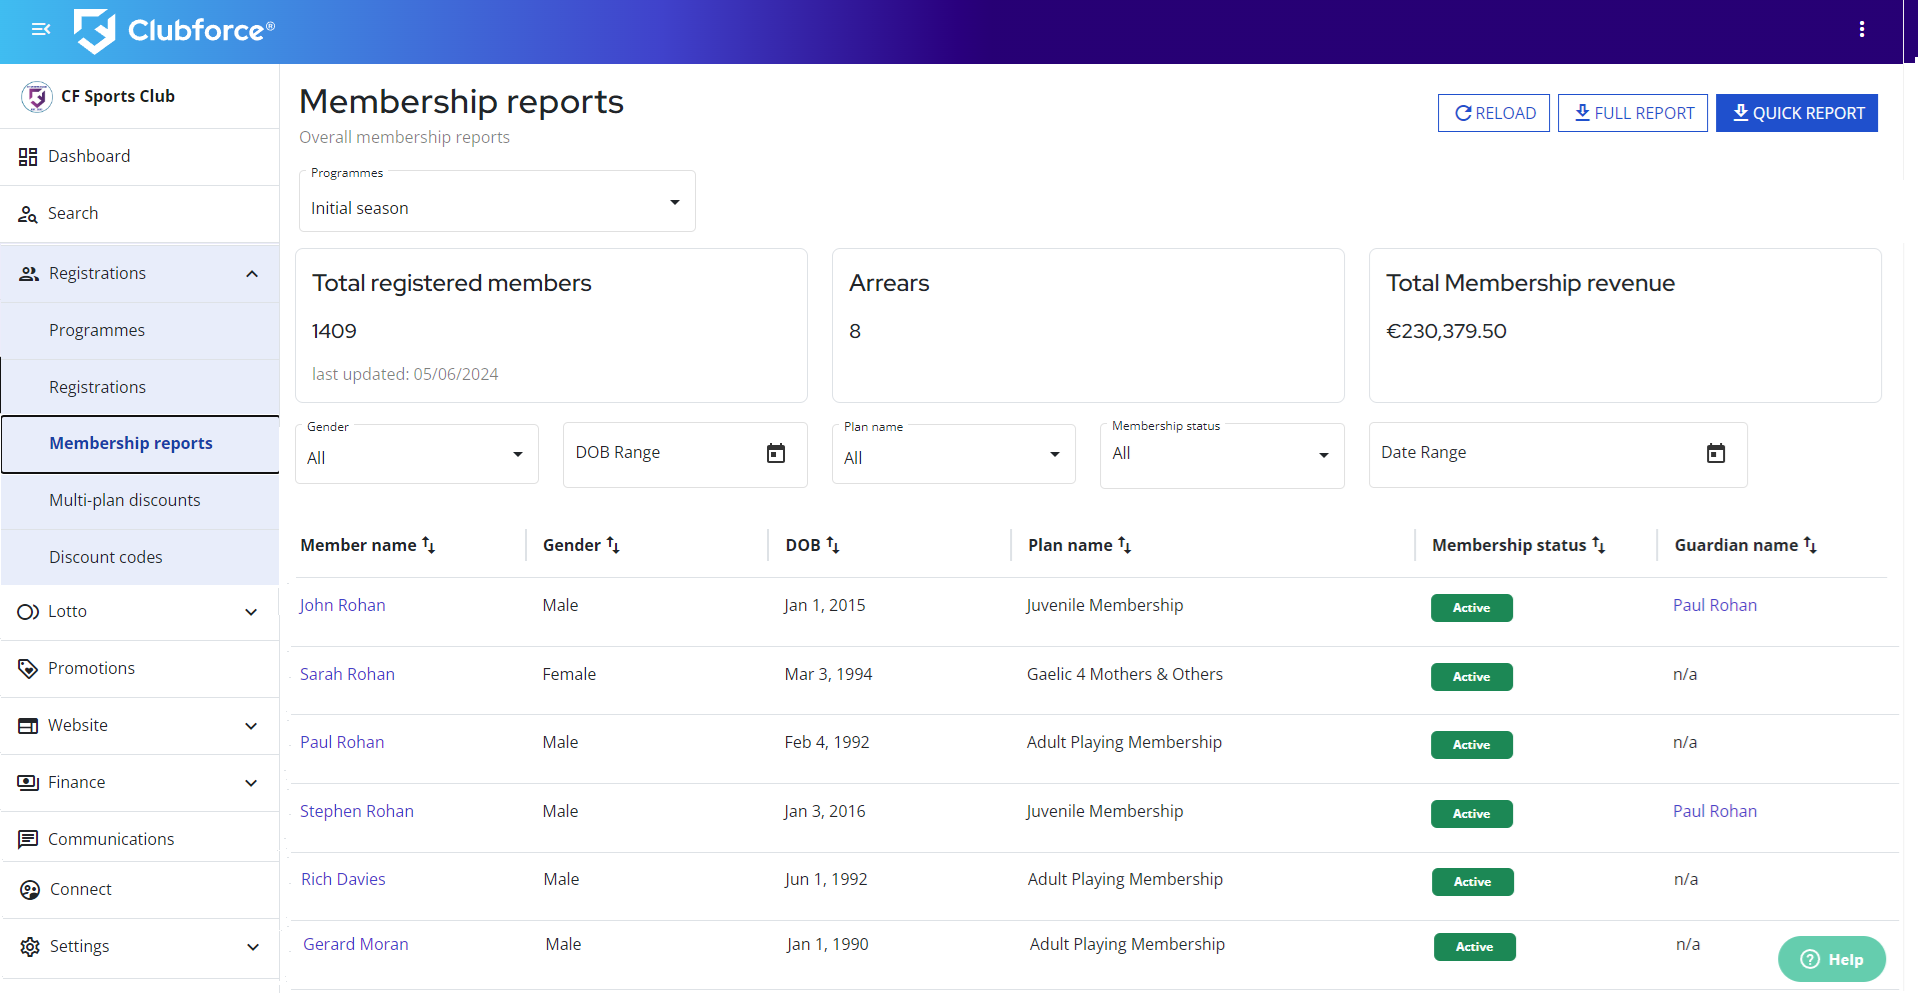
Task: Open the Gender filter dropdown
Action: click(x=417, y=455)
